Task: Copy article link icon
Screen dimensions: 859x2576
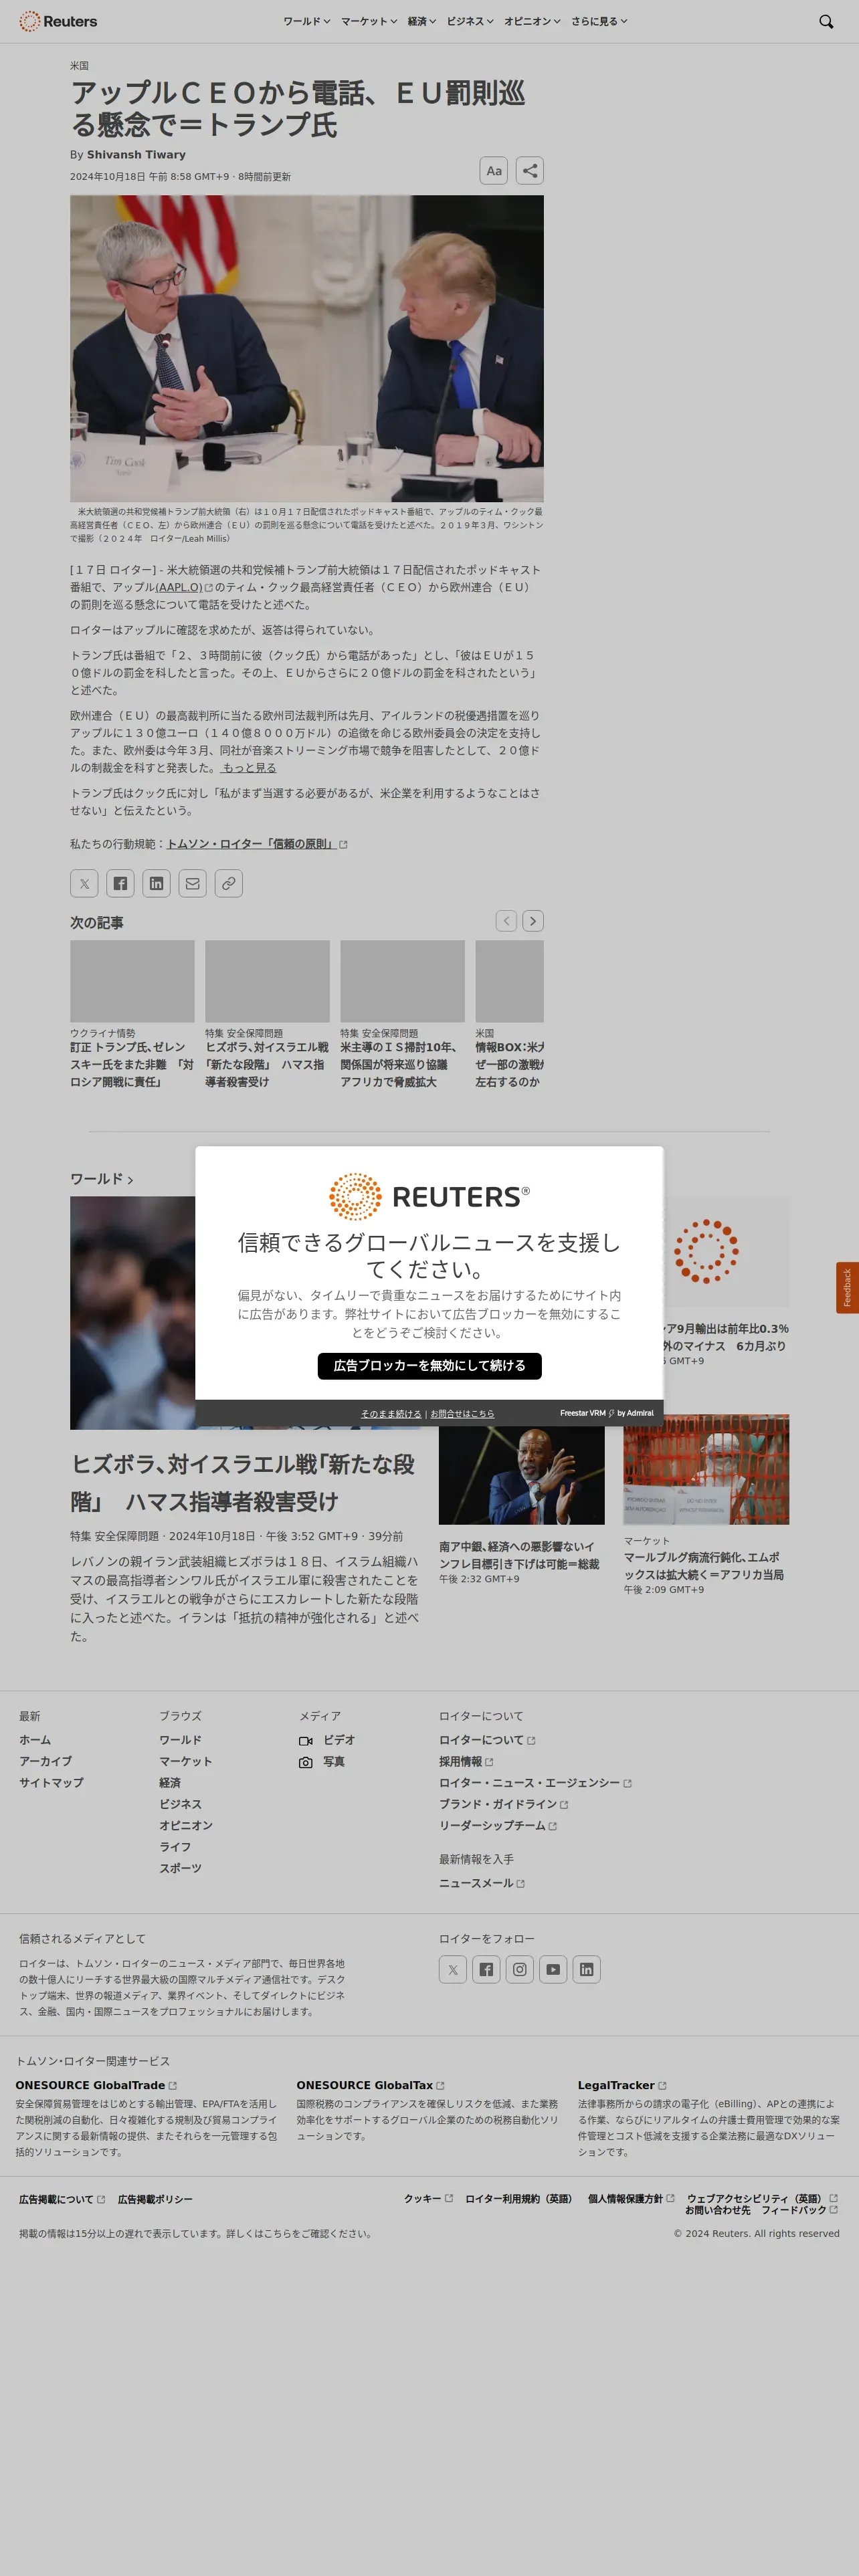Action: tap(229, 883)
